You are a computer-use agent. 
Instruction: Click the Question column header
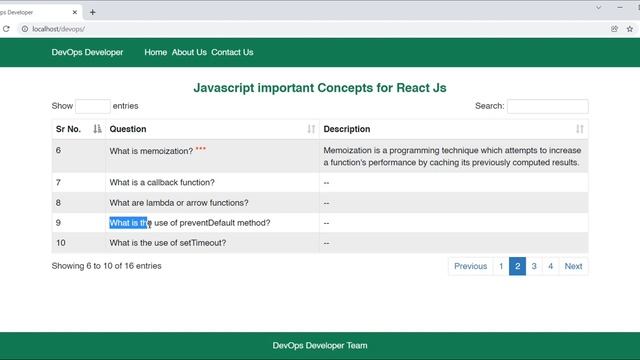pyautogui.click(x=212, y=129)
